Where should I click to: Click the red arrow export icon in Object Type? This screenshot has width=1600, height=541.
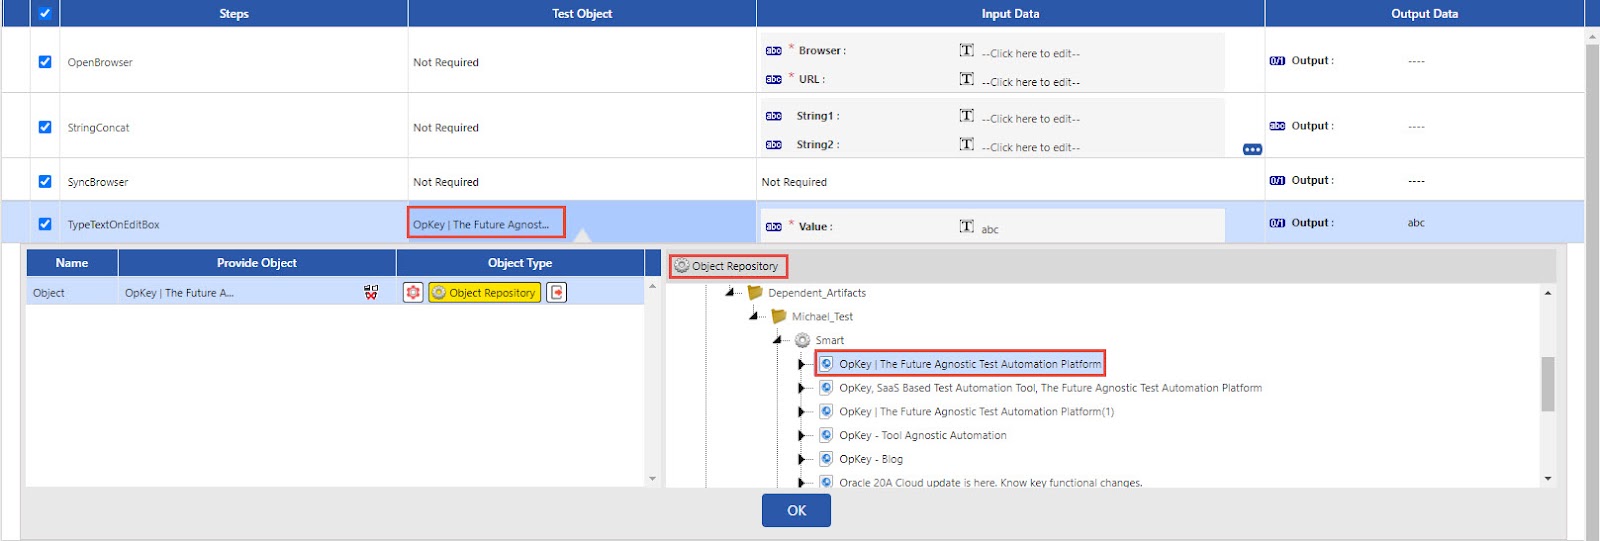tap(557, 292)
